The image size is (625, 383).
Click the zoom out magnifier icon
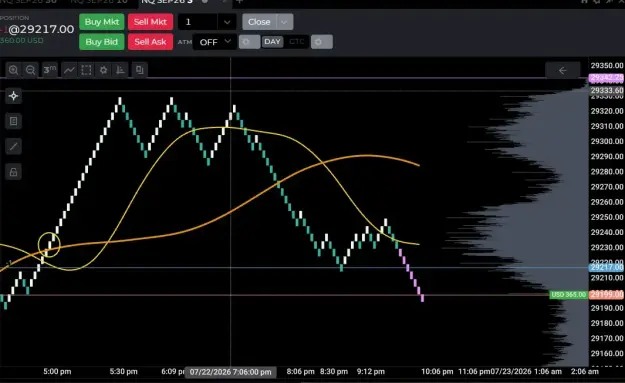click(30, 70)
